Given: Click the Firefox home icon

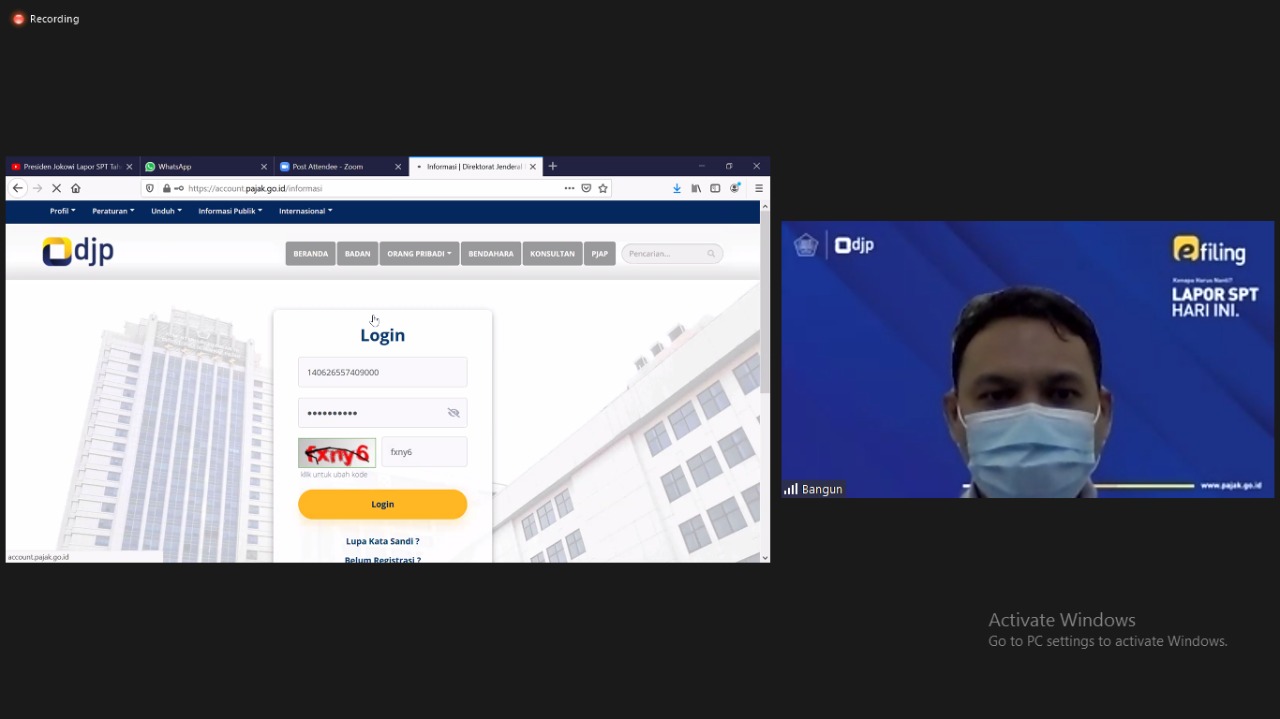Looking at the screenshot, I should point(75,188).
